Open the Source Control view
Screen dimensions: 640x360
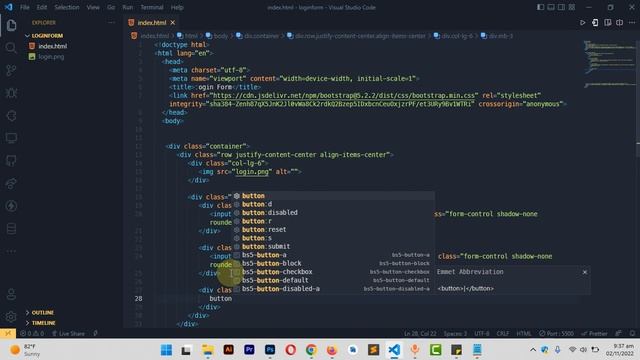pyautogui.click(x=11, y=70)
